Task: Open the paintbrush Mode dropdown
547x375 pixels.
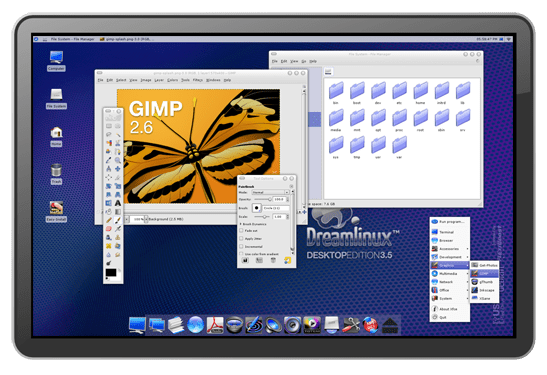Action: click(270, 192)
